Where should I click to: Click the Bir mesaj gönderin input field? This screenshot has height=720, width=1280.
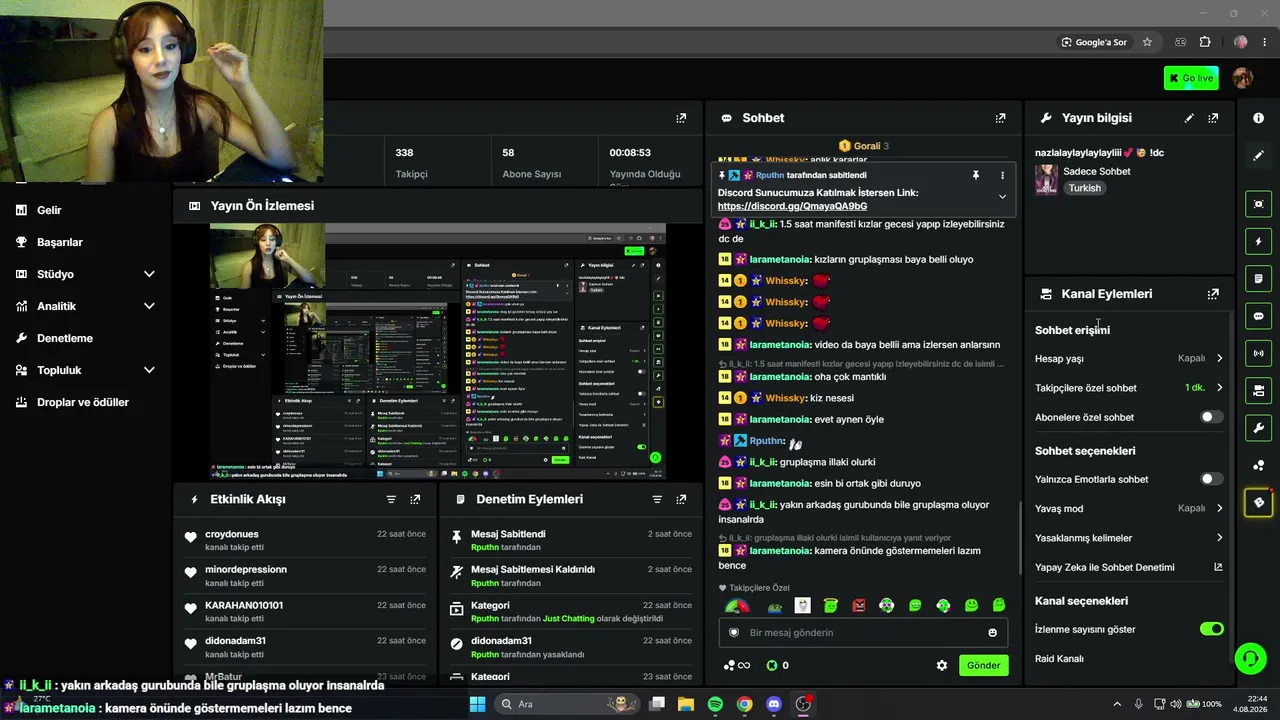point(861,633)
